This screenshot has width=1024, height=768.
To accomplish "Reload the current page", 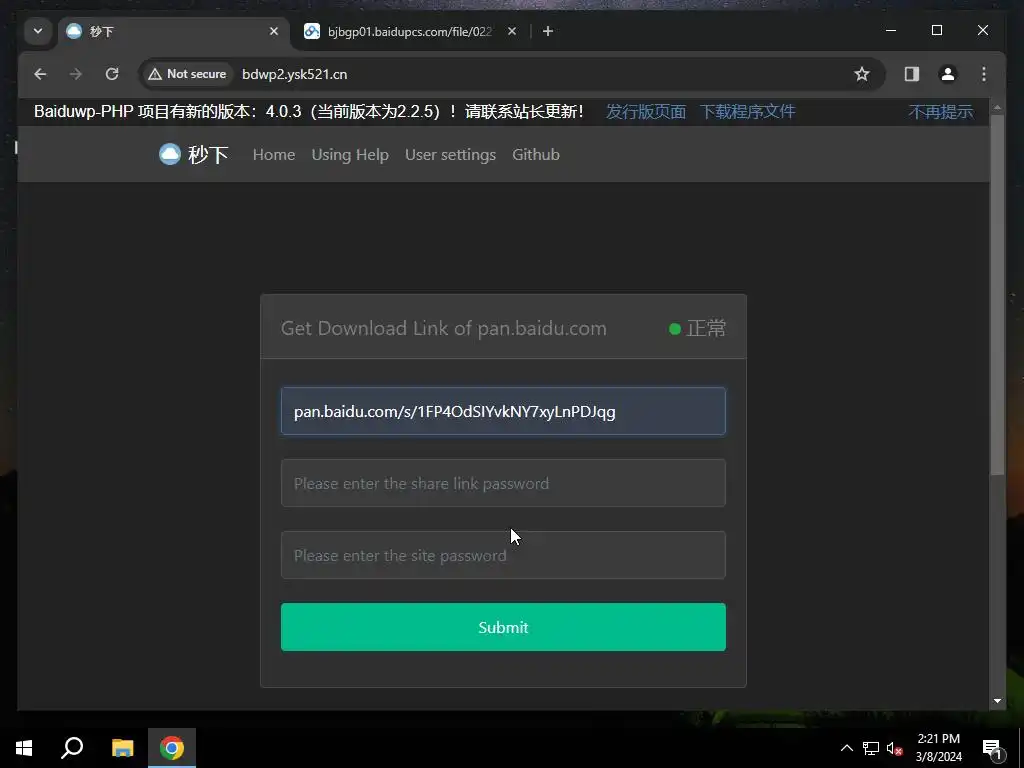I will coord(112,74).
